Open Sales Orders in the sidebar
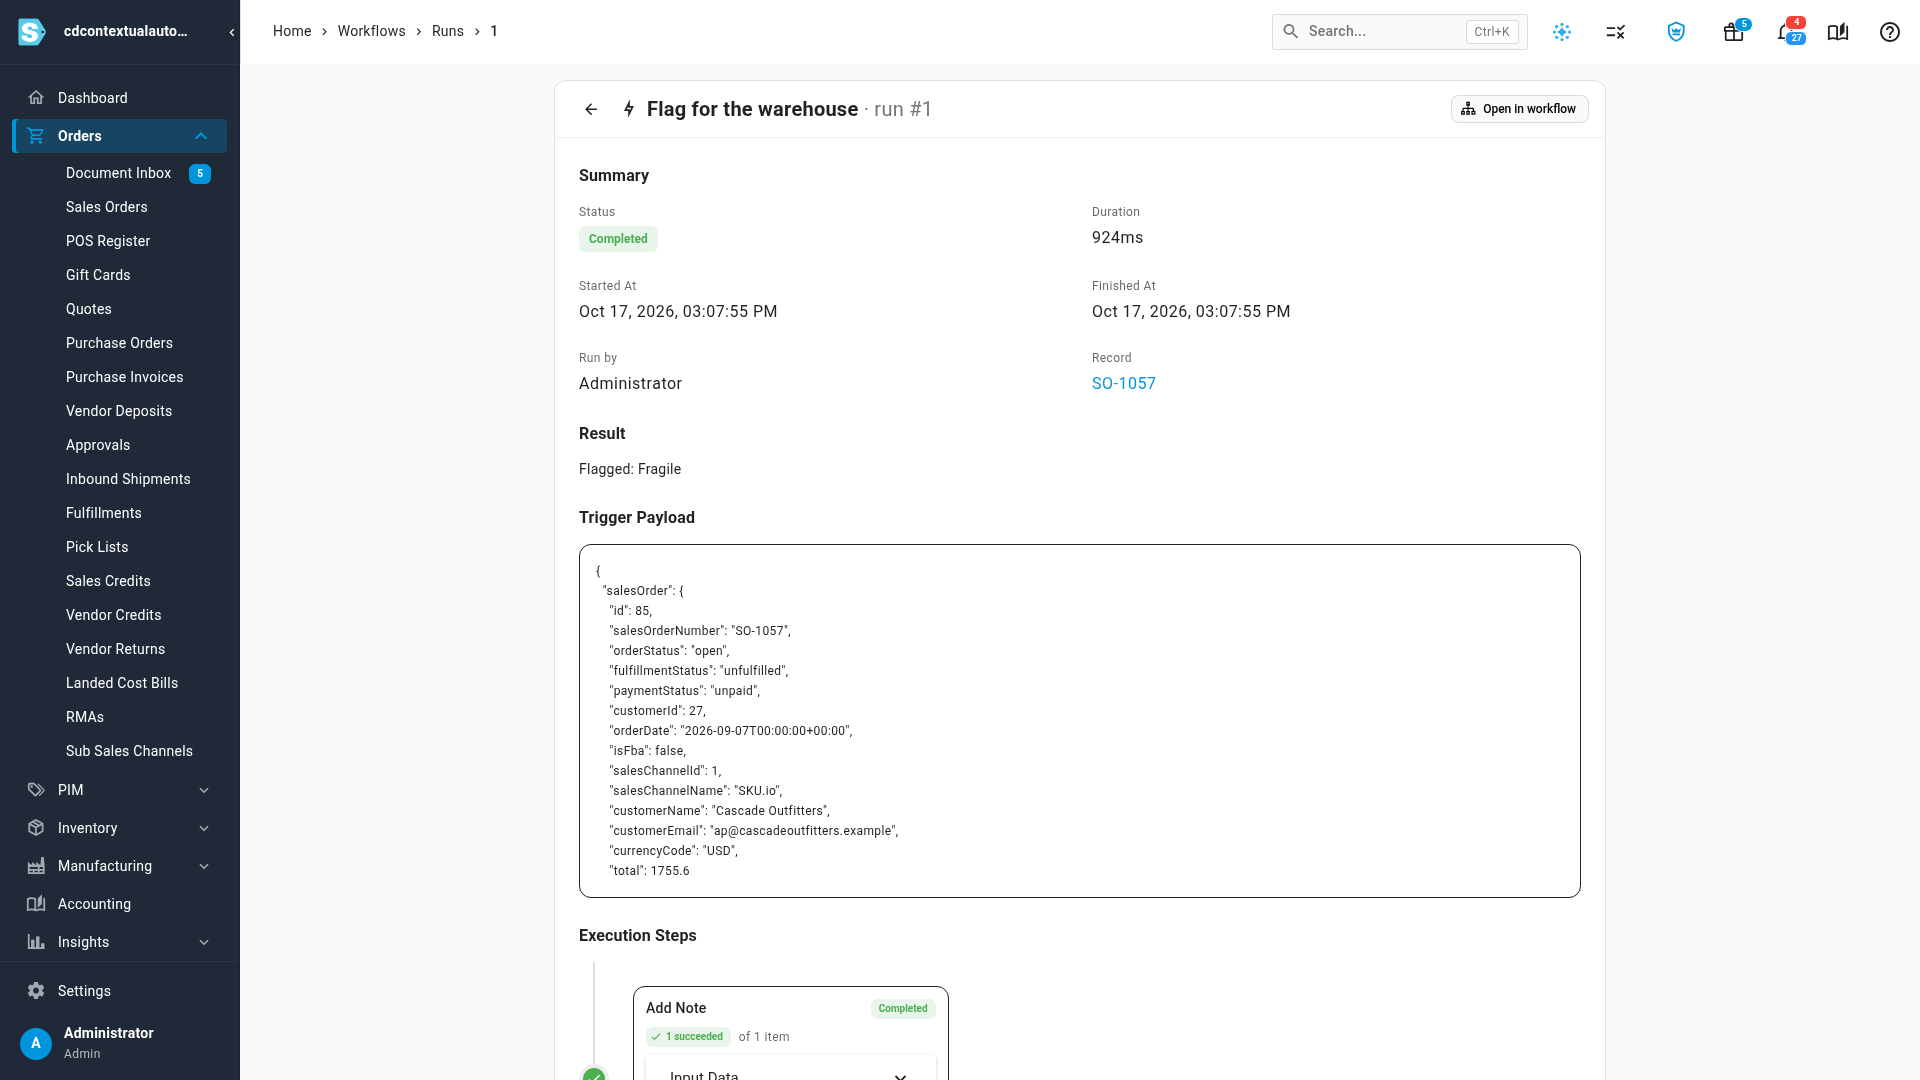Image resolution: width=1920 pixels, height=1080 pixels. point(107,207)
